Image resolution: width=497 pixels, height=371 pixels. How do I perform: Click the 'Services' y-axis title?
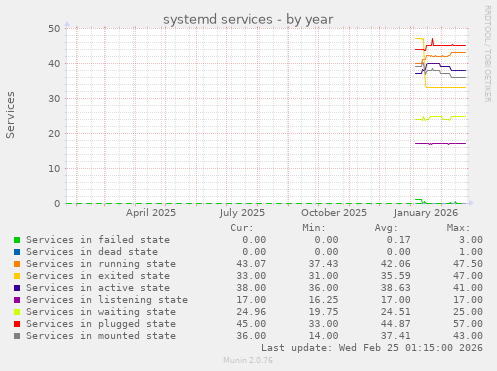click(10, 115)
